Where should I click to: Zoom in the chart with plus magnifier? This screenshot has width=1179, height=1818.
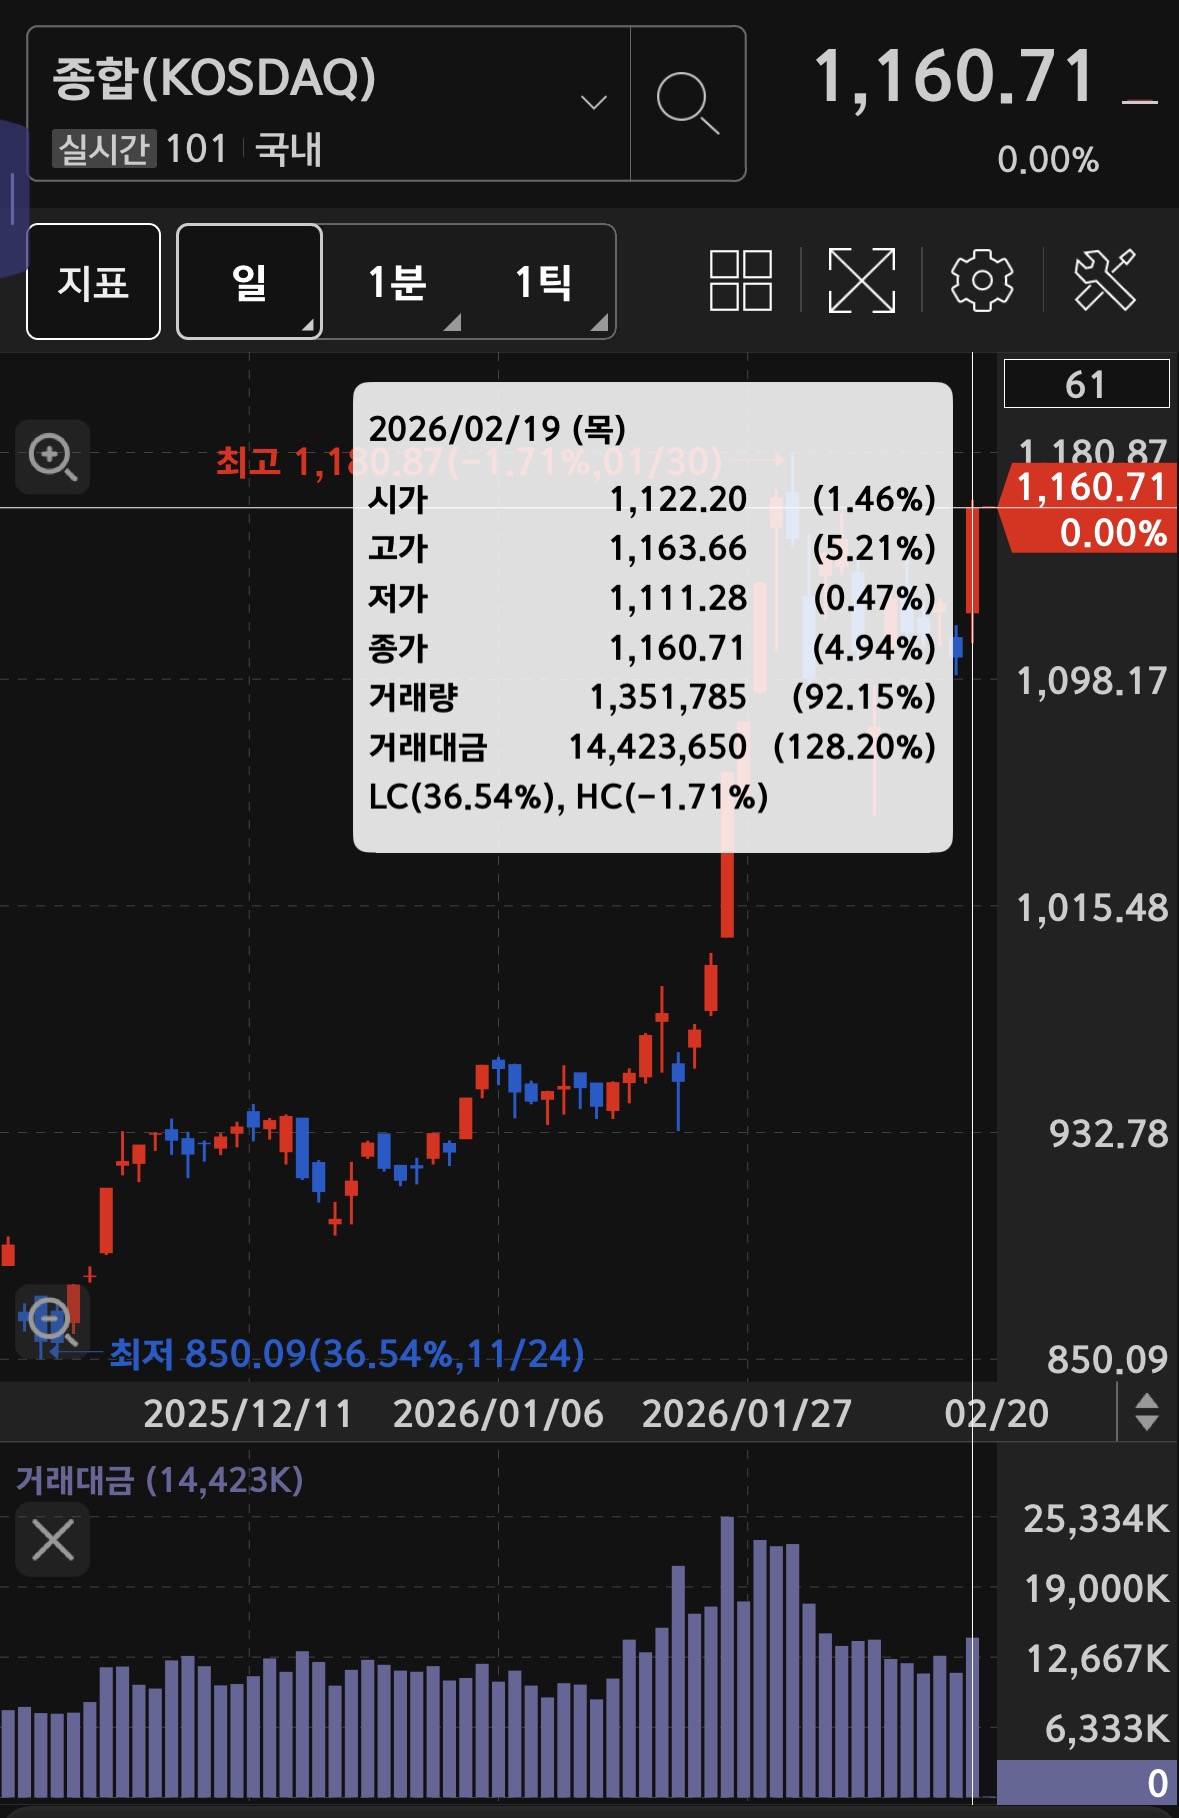[x=52, y=457]
